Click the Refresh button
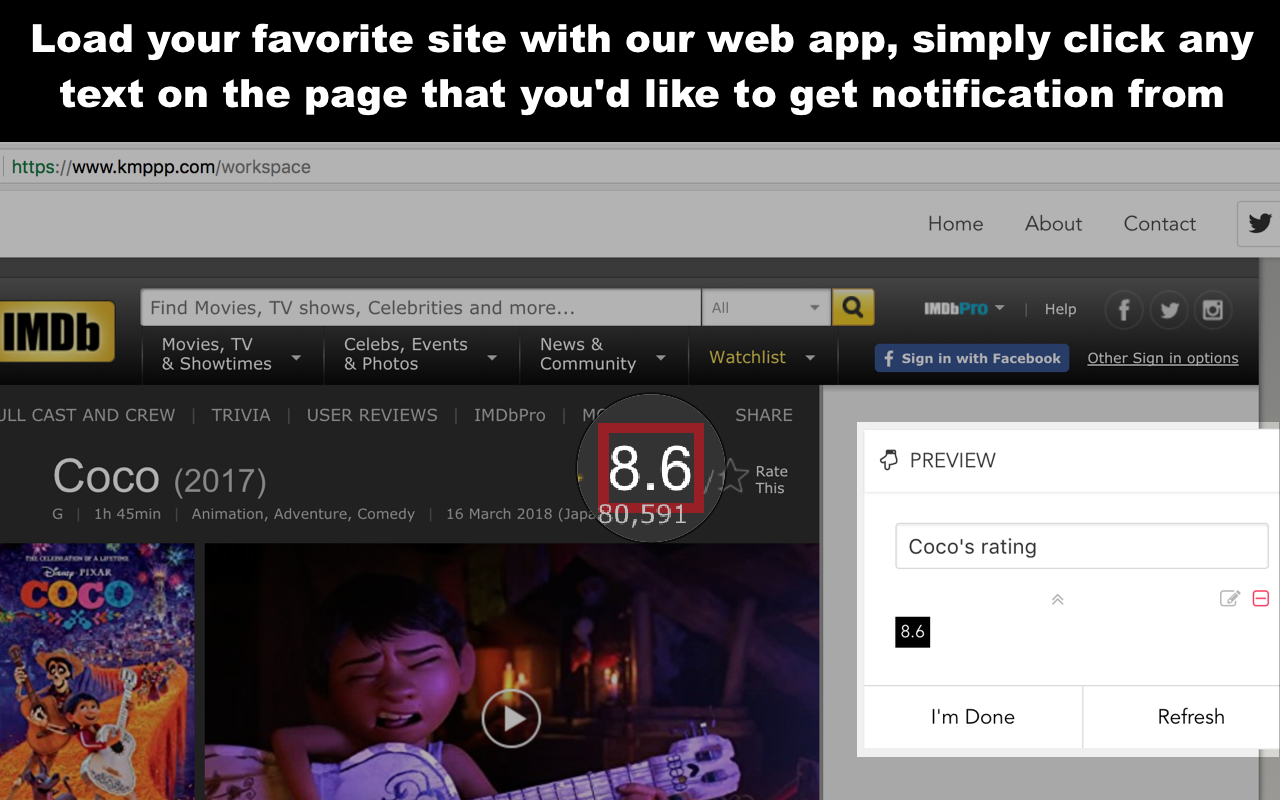1280x800 pixels. pos(1190,717)
